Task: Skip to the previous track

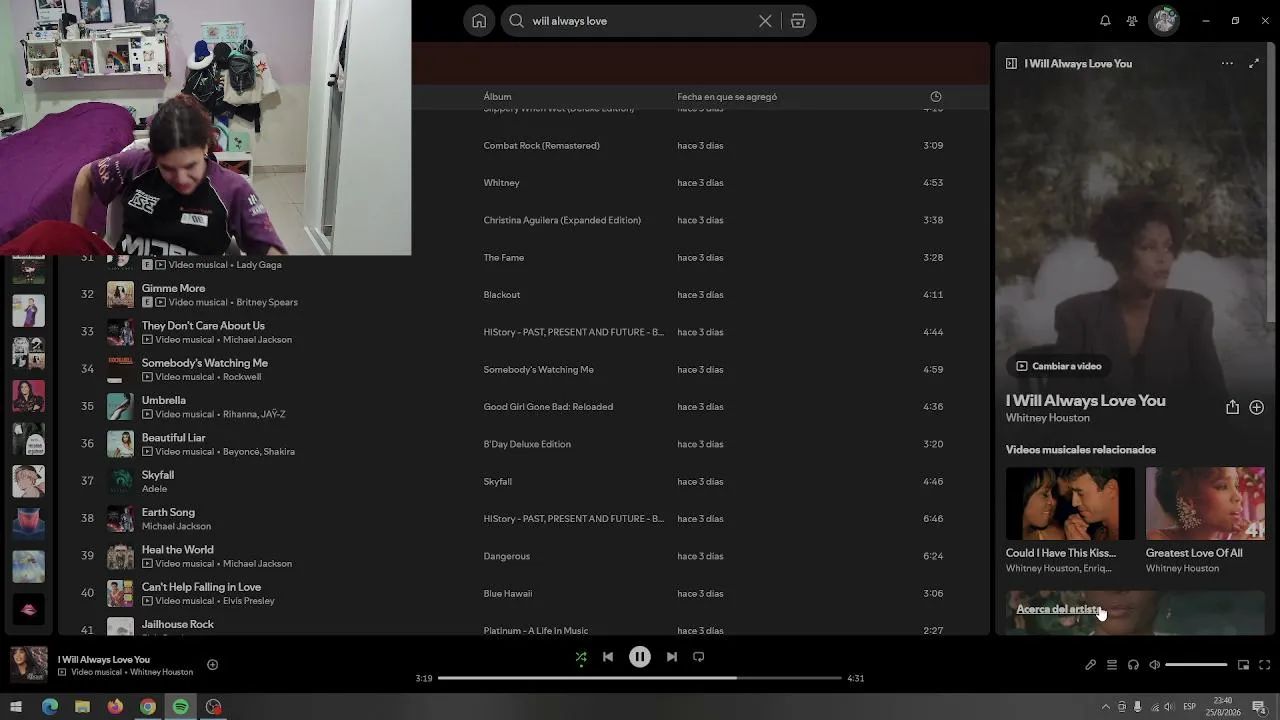Action: coord(608,657)
